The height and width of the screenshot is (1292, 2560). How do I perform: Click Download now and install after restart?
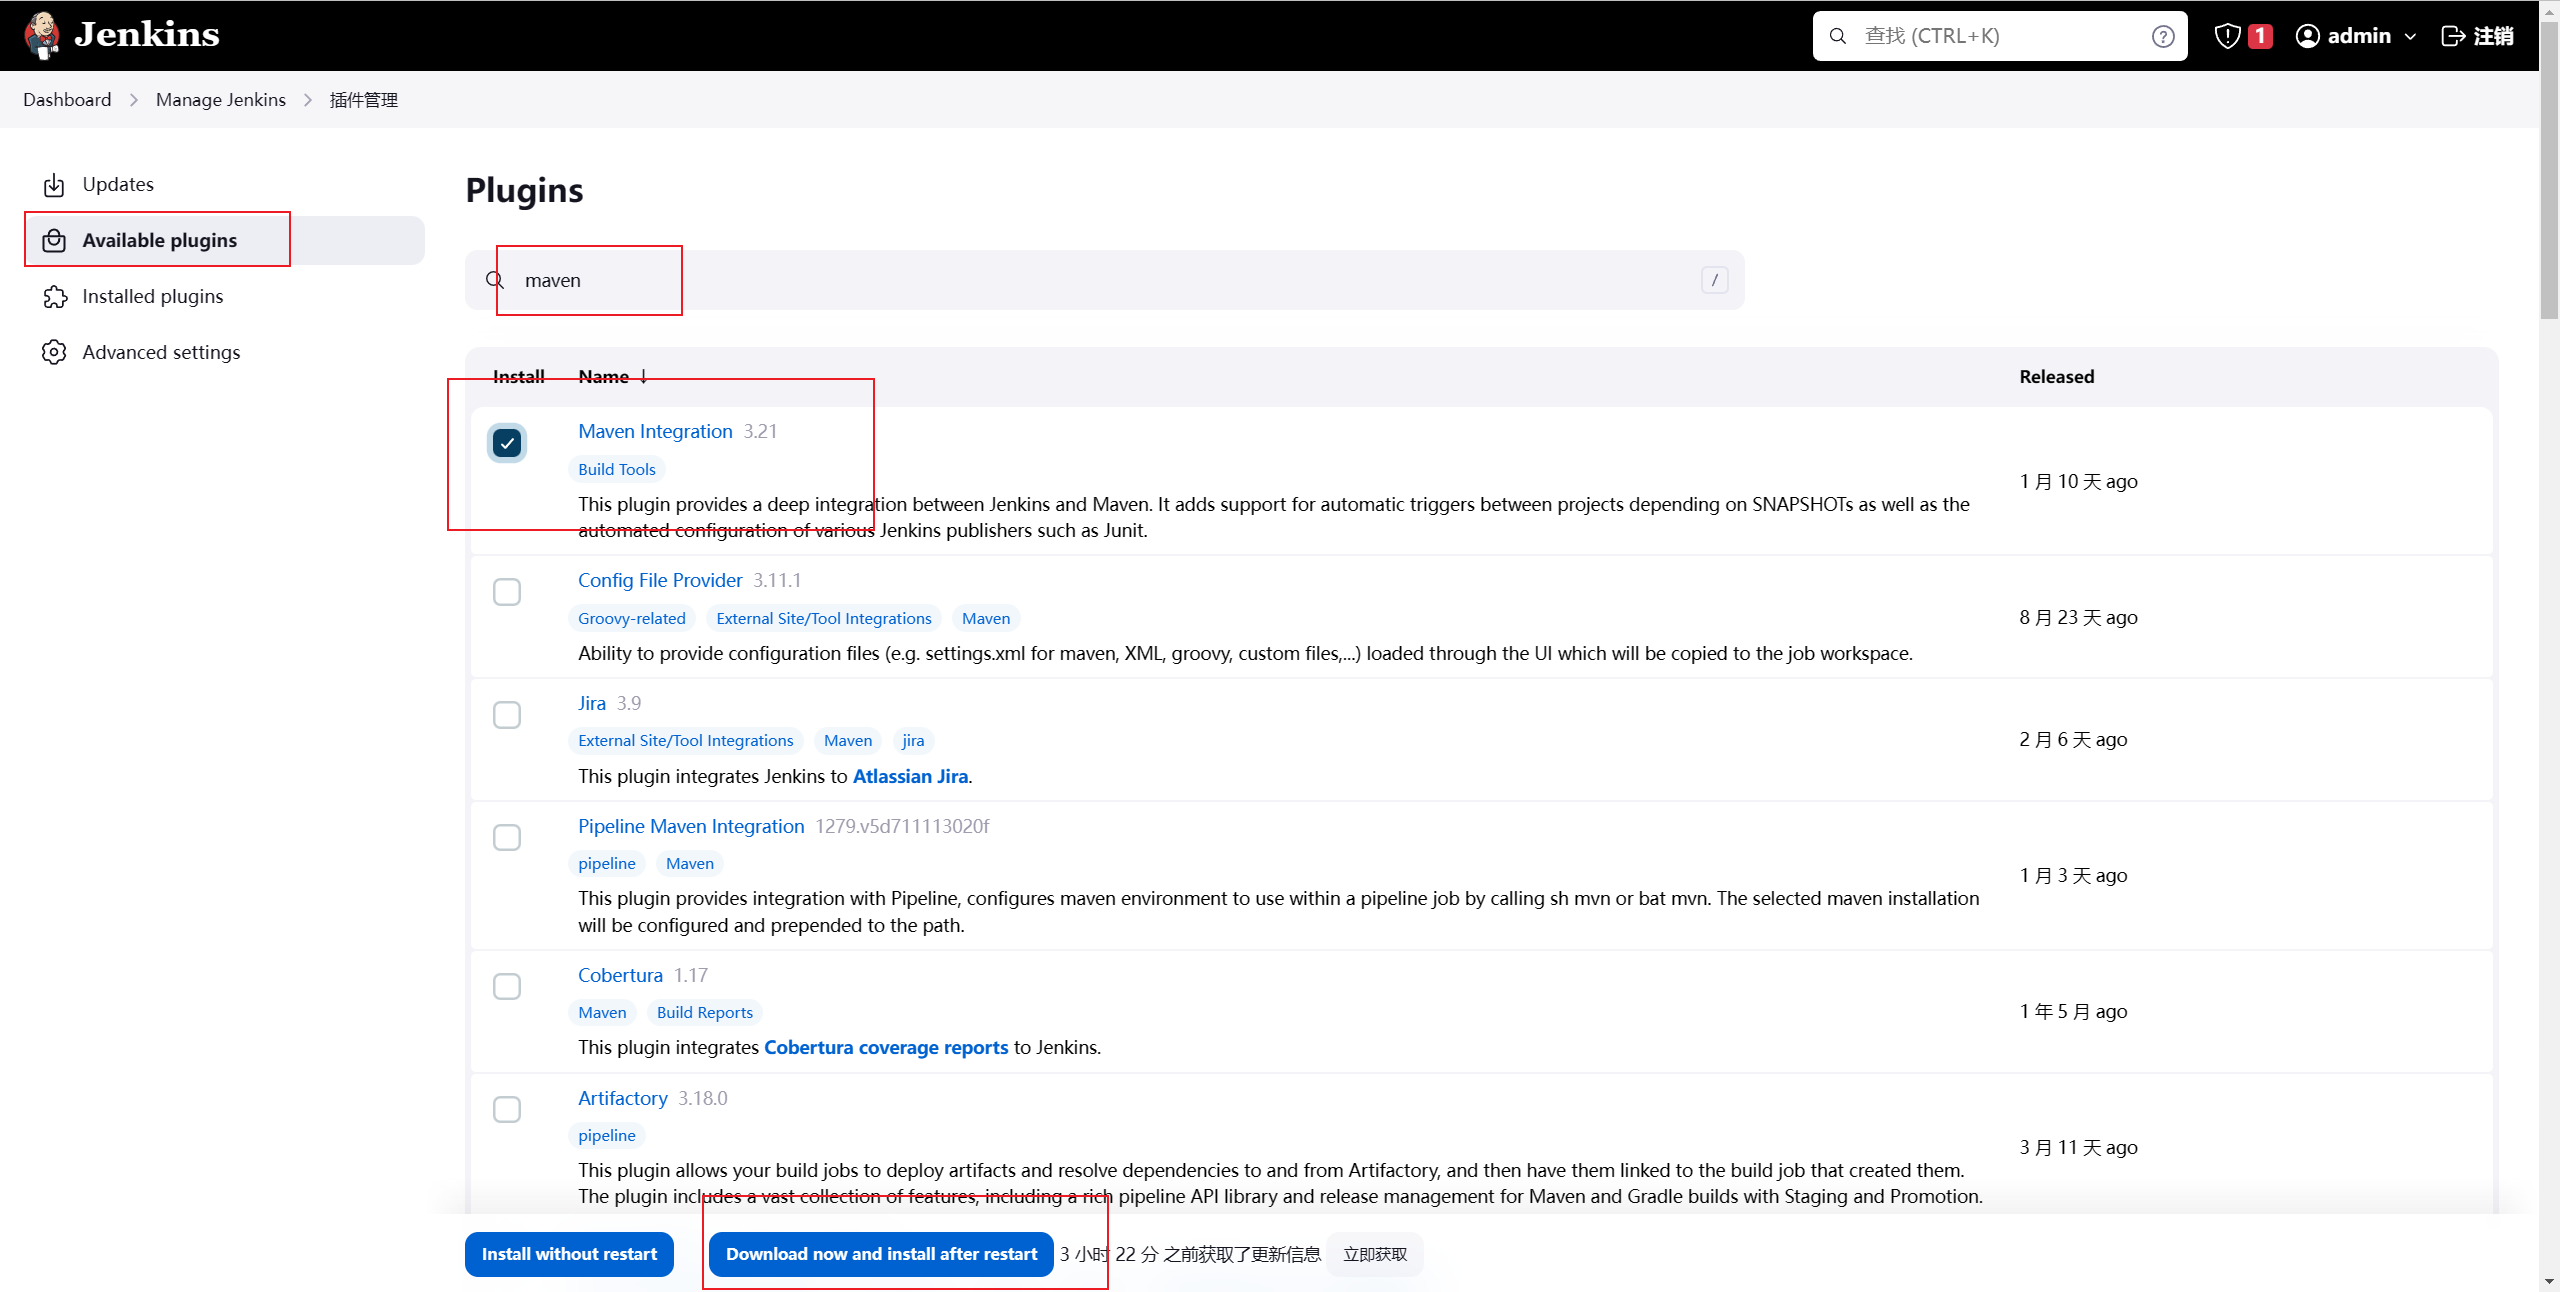point(881,1254)
